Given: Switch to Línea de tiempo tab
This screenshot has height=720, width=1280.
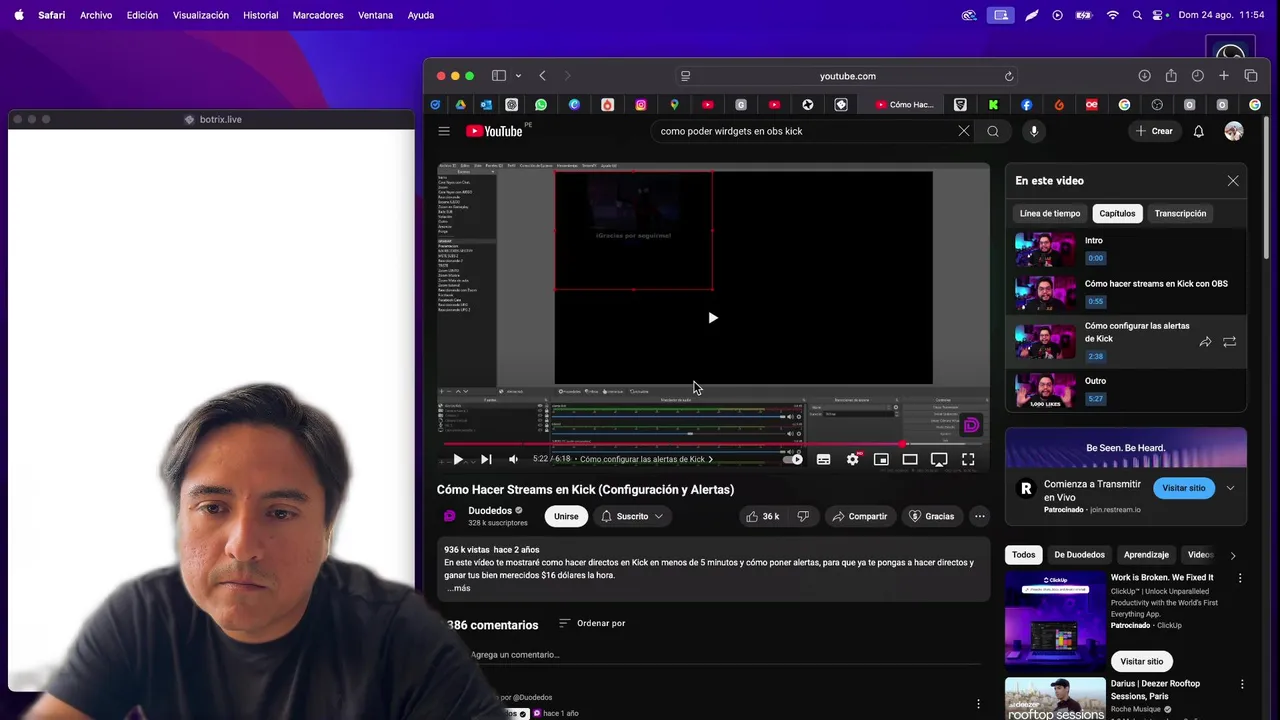Looking at the screenshot, I should pyautogui.click(x=1050, y=213).
